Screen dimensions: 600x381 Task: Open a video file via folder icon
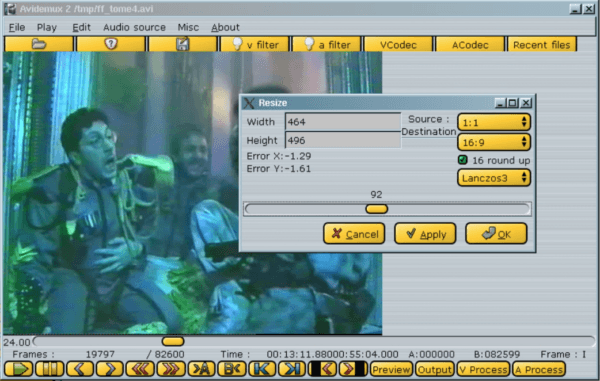point(39,44)
